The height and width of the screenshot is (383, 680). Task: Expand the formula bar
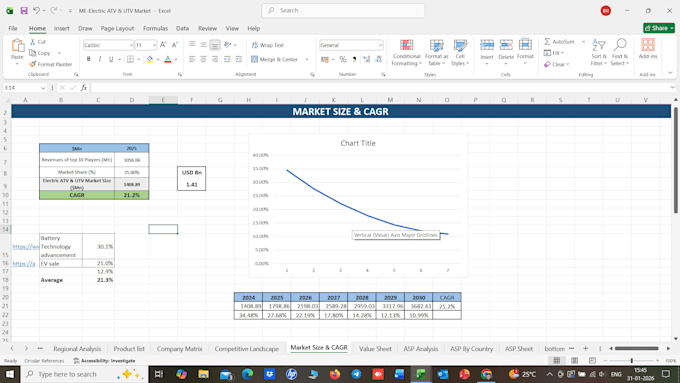click(x=672, y=88)
